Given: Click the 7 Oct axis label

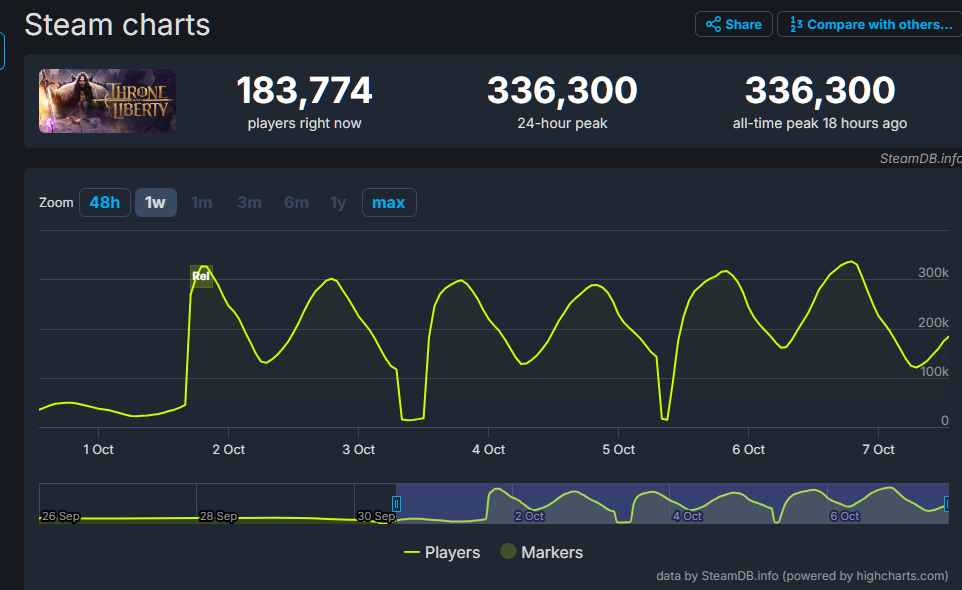Looking at the screenshot, I should pyautogui.click(x=878, y=450).
